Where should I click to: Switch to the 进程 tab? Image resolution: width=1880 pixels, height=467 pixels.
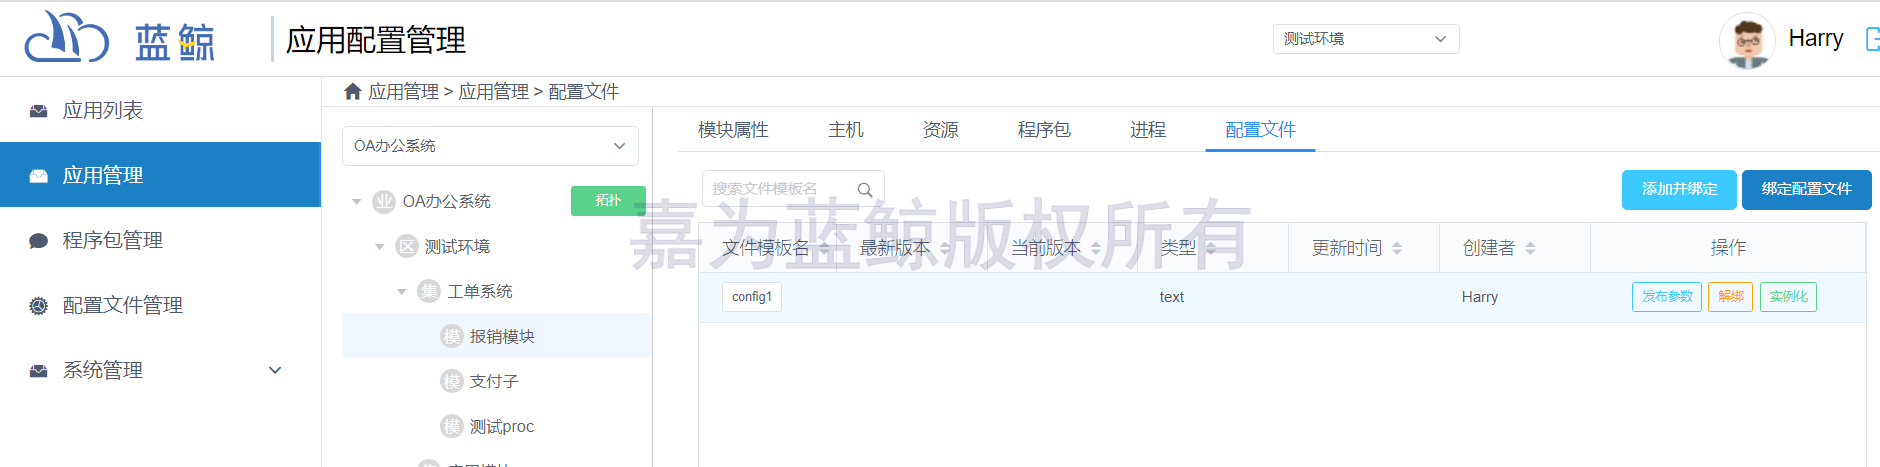point(1148,130)
